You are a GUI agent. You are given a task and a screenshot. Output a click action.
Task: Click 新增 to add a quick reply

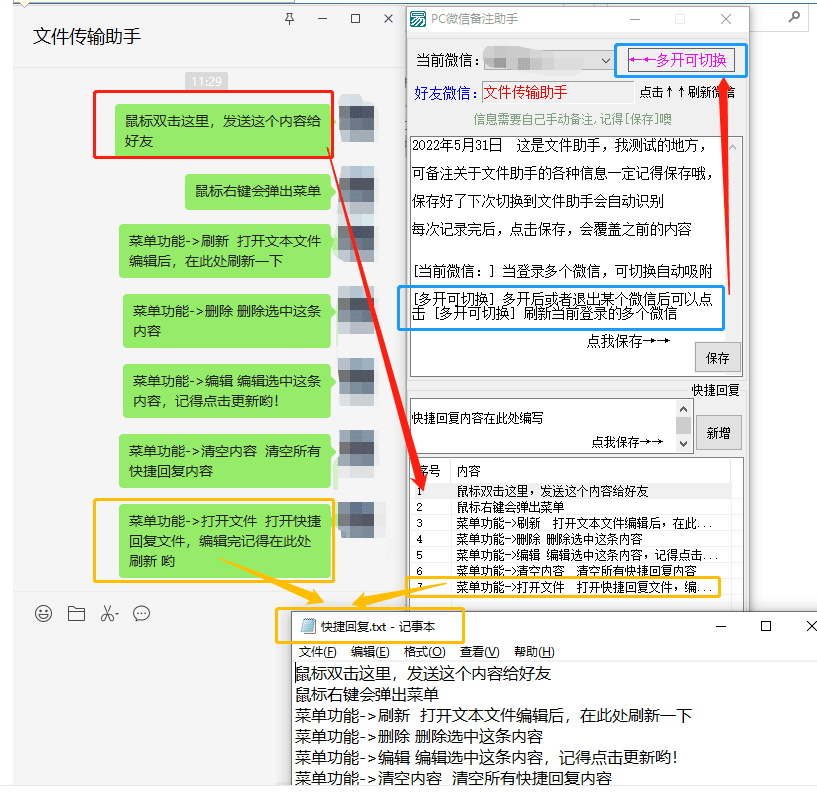point(718,433)
